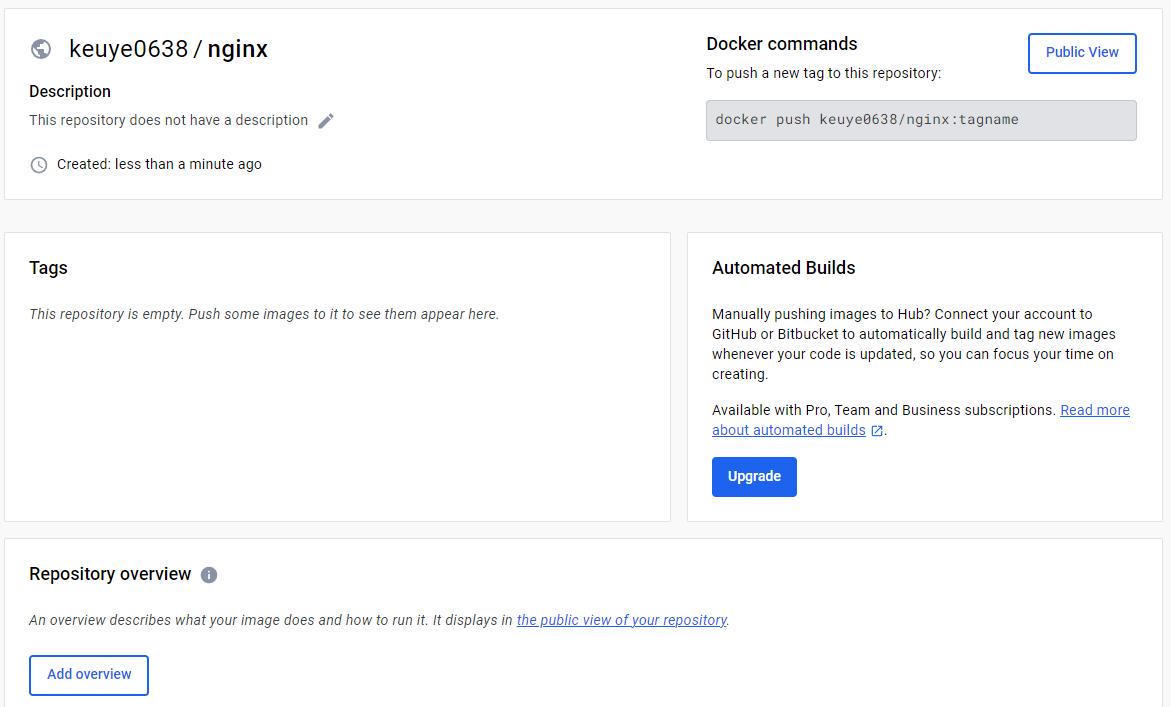This screenshot has height=707, width=1171.
Task: Click 'This repository does not have a description' text
Action: [x=169, y=120]
